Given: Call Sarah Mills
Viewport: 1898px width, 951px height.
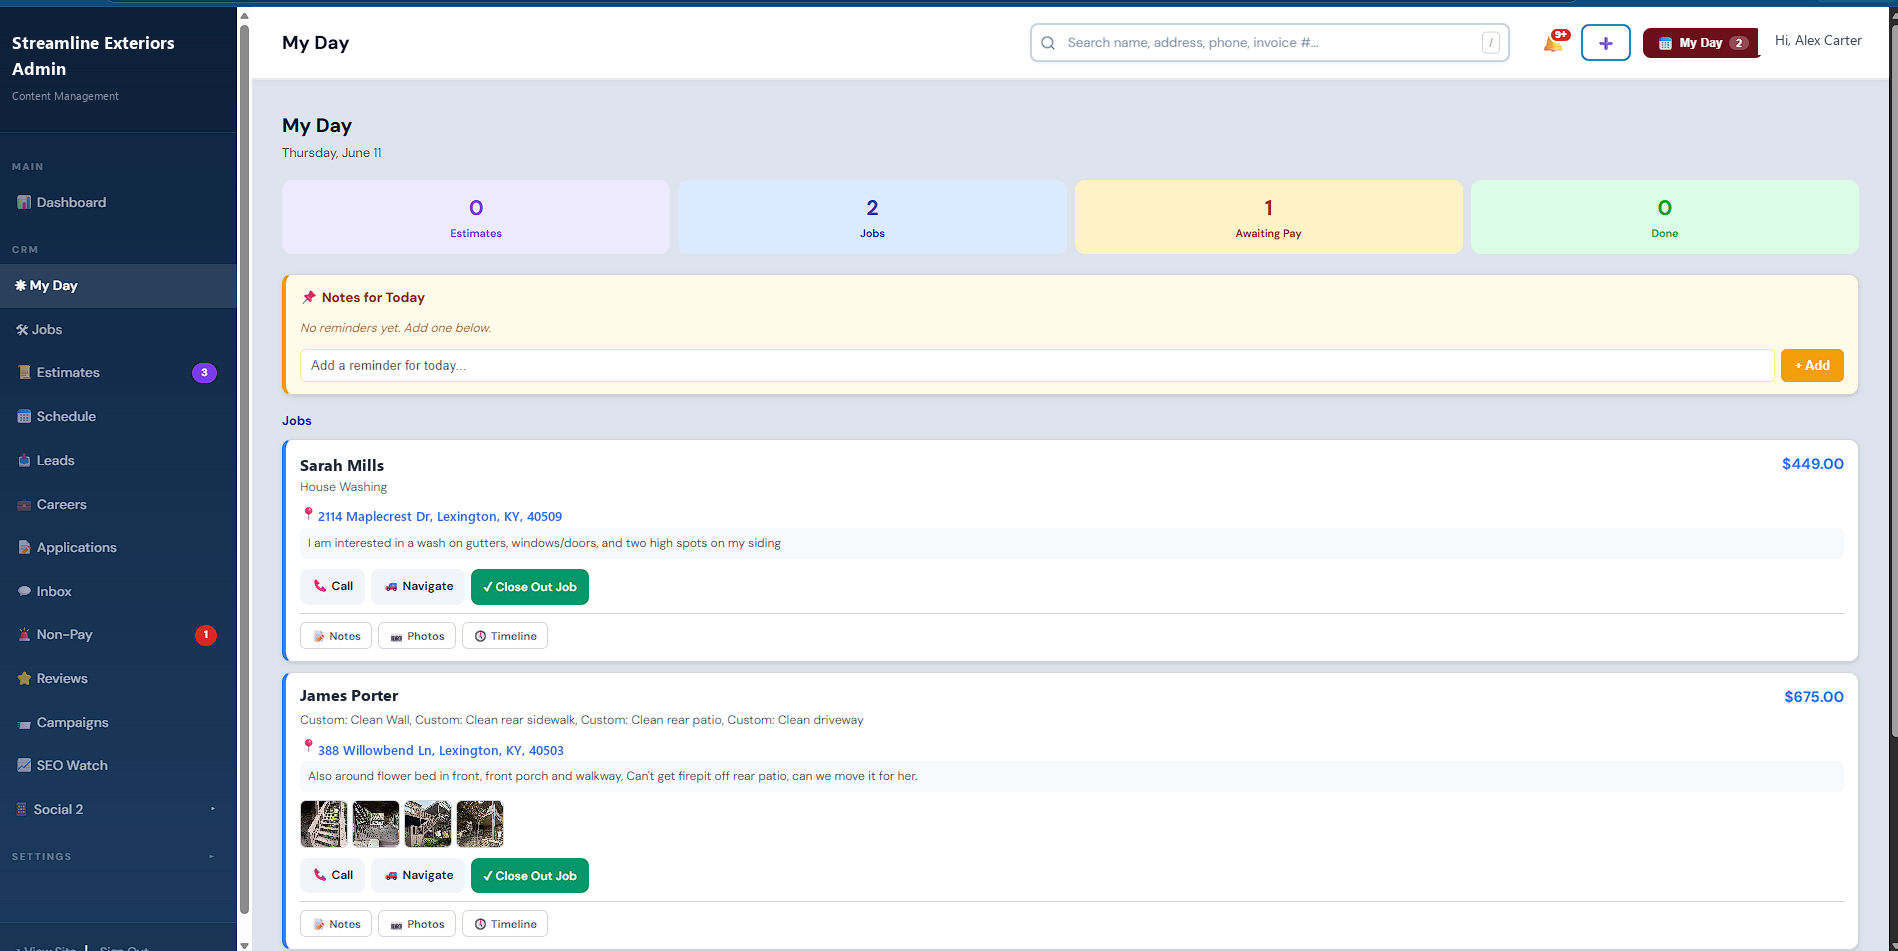Looking at the screenshot, I should tap(333, 587).
